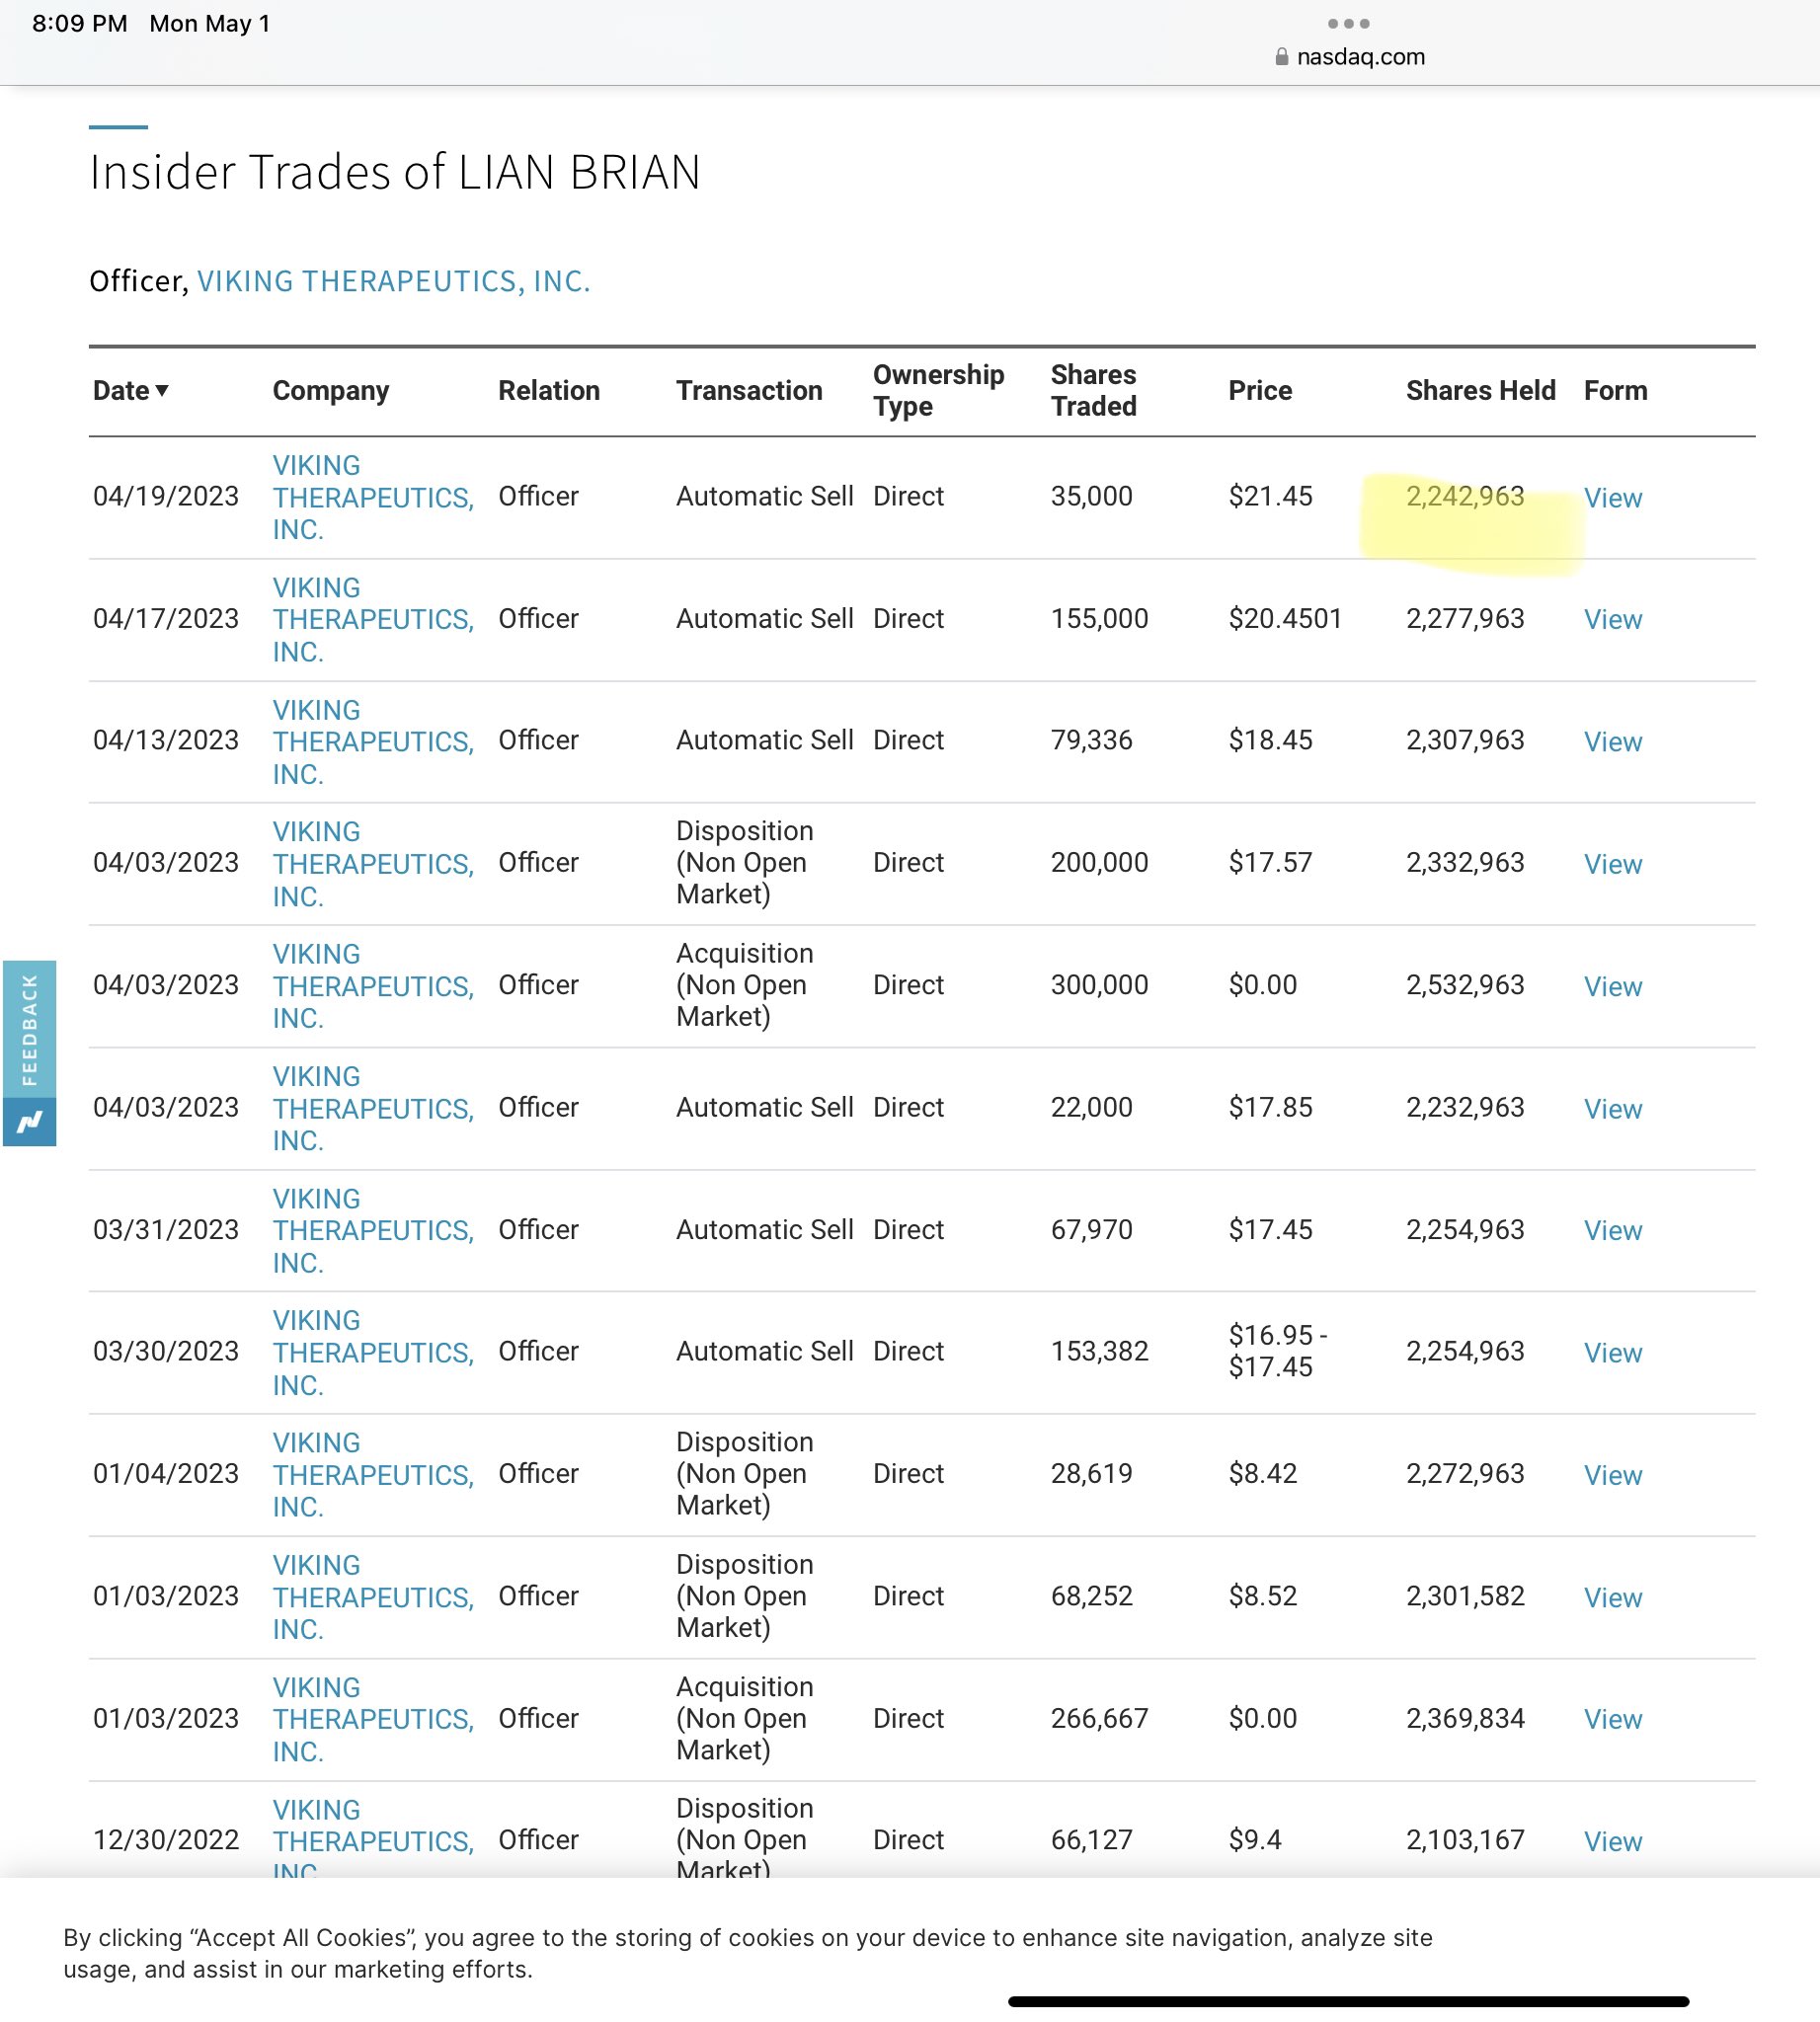This screenshot has height=2022, width=1820.
Task: Click the Relation column header
Action: tap(549, 390)
